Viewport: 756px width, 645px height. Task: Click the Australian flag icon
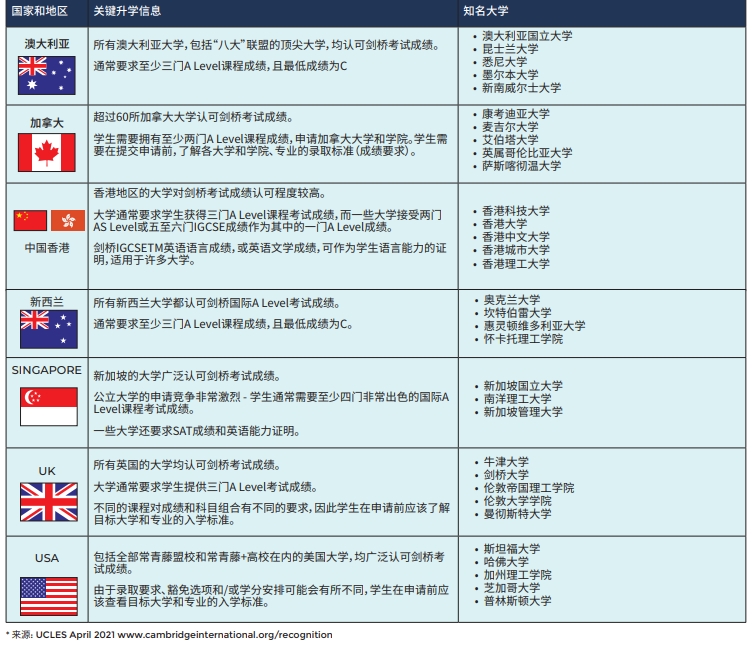(47, 74)
